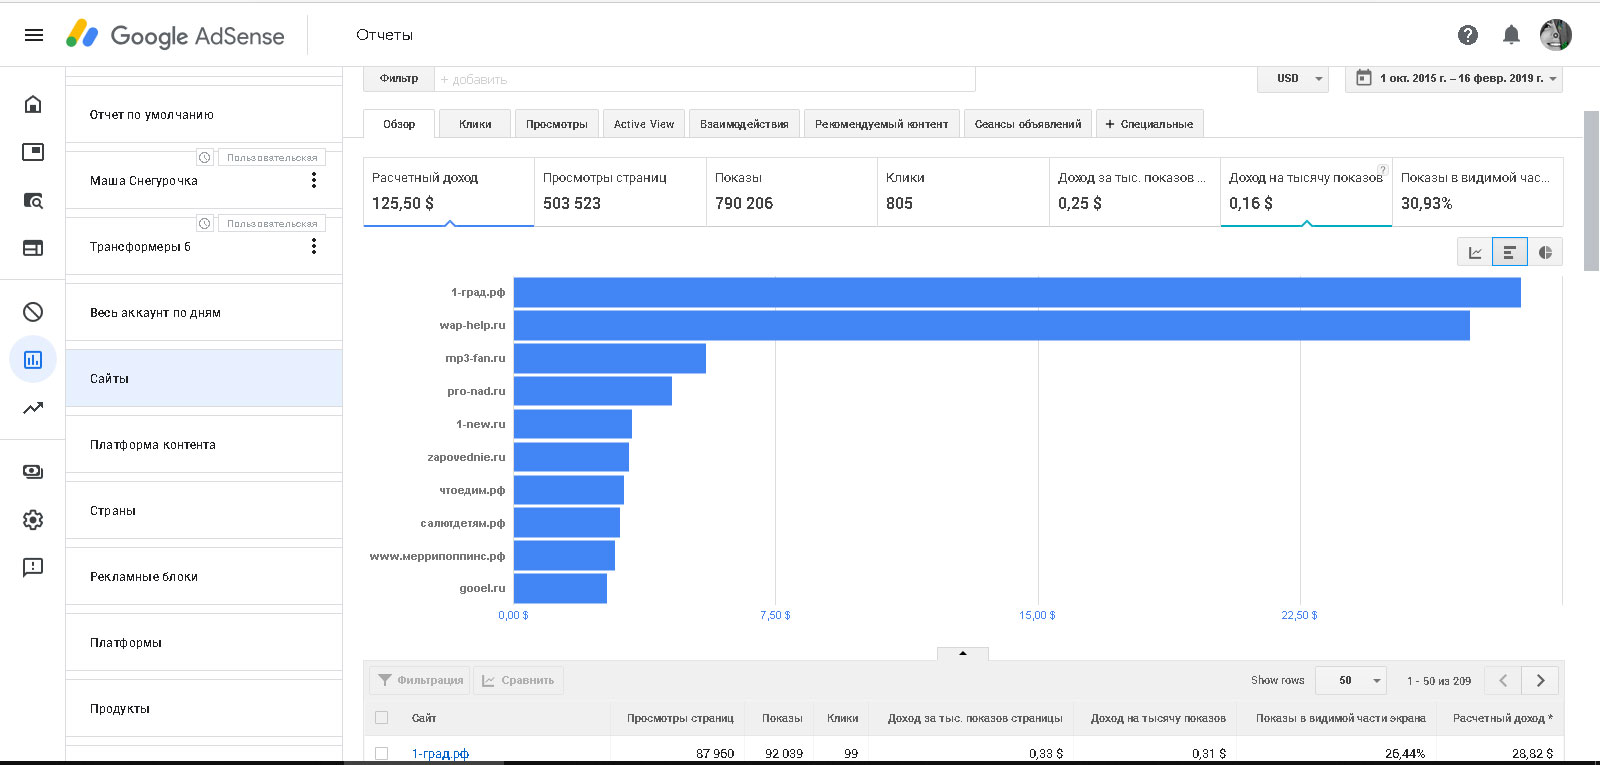The height and width of the screenshot is (765, 1600).
Task: Select the Клики metric card showing 805
Action: coord(963,191)
